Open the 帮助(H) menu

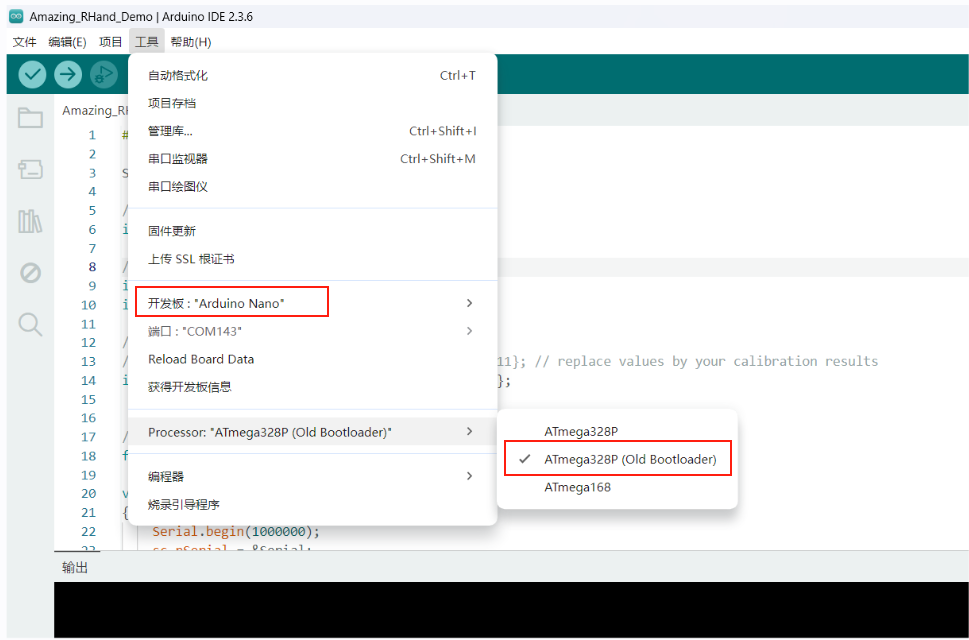(191, 41)
